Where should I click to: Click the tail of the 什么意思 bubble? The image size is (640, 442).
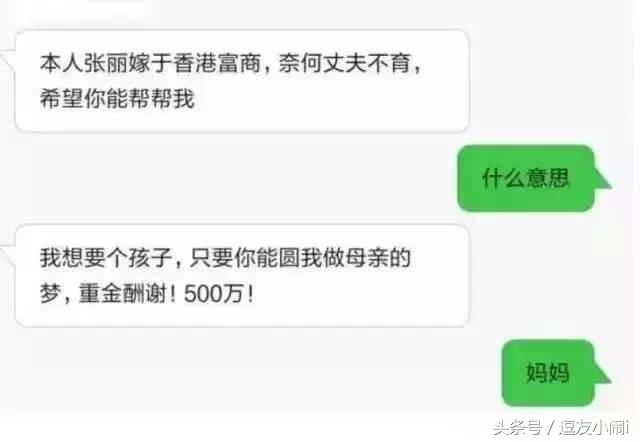[602, 180]
